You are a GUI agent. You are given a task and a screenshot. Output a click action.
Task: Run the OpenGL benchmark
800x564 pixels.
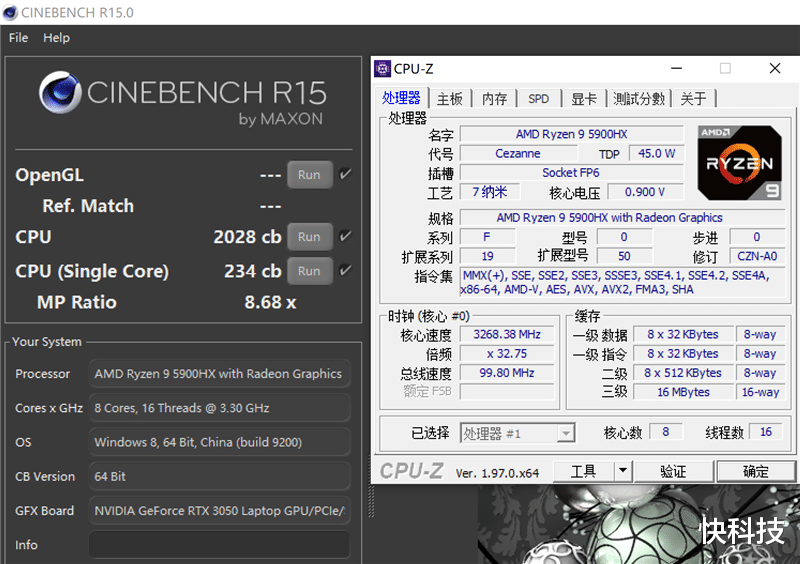point(309,175)
